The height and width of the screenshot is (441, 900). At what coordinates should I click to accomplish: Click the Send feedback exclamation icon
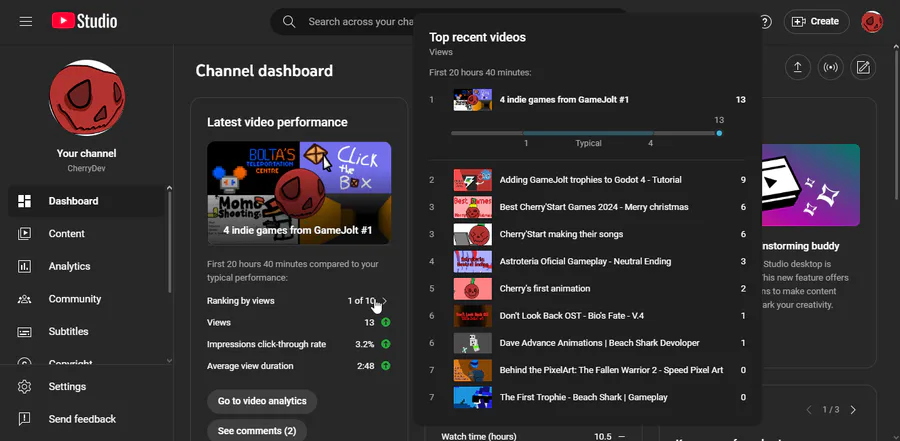[24, 419]
